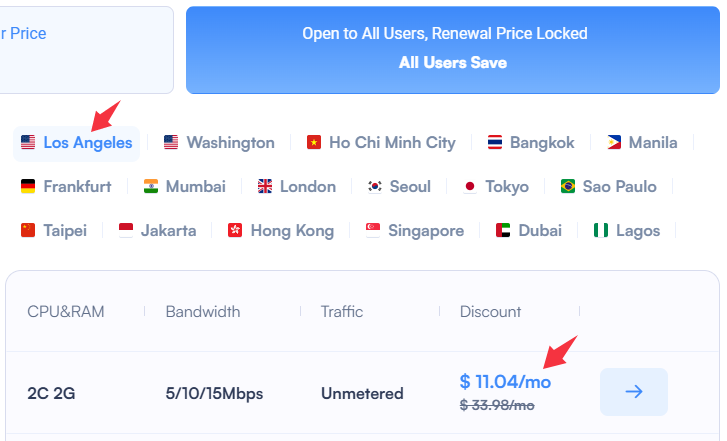Image resolution: width=727 pixels, height=441 pixels.
Task: Switch to the Mumbai location
Action: (185, 186)
